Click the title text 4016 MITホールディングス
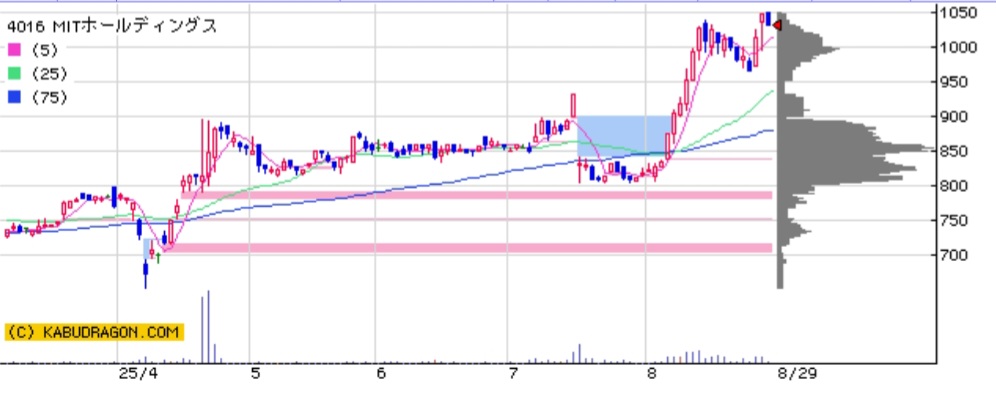Viewport: 996px width, 401px height. tap(112, 26)
